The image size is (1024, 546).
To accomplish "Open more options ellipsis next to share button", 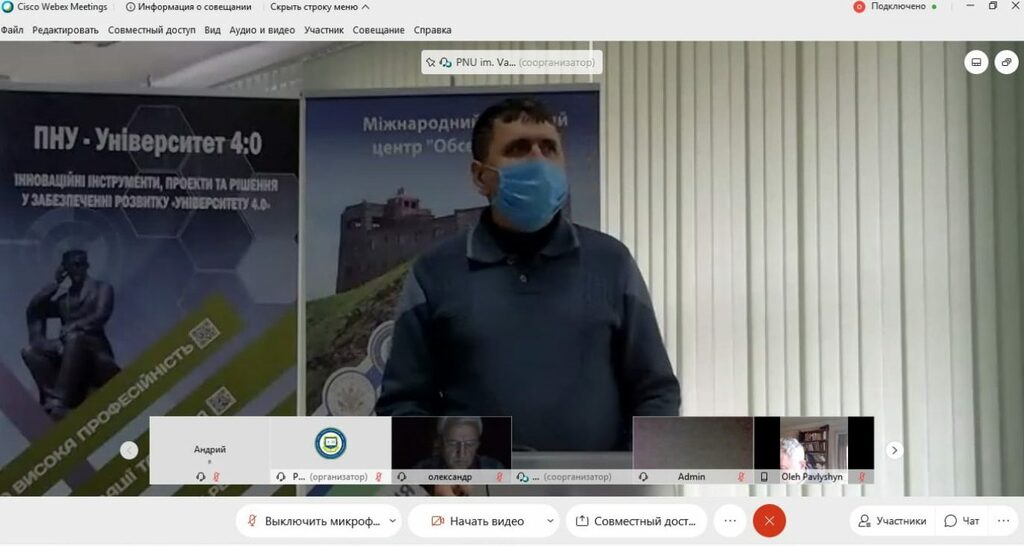I will [731, 521].
